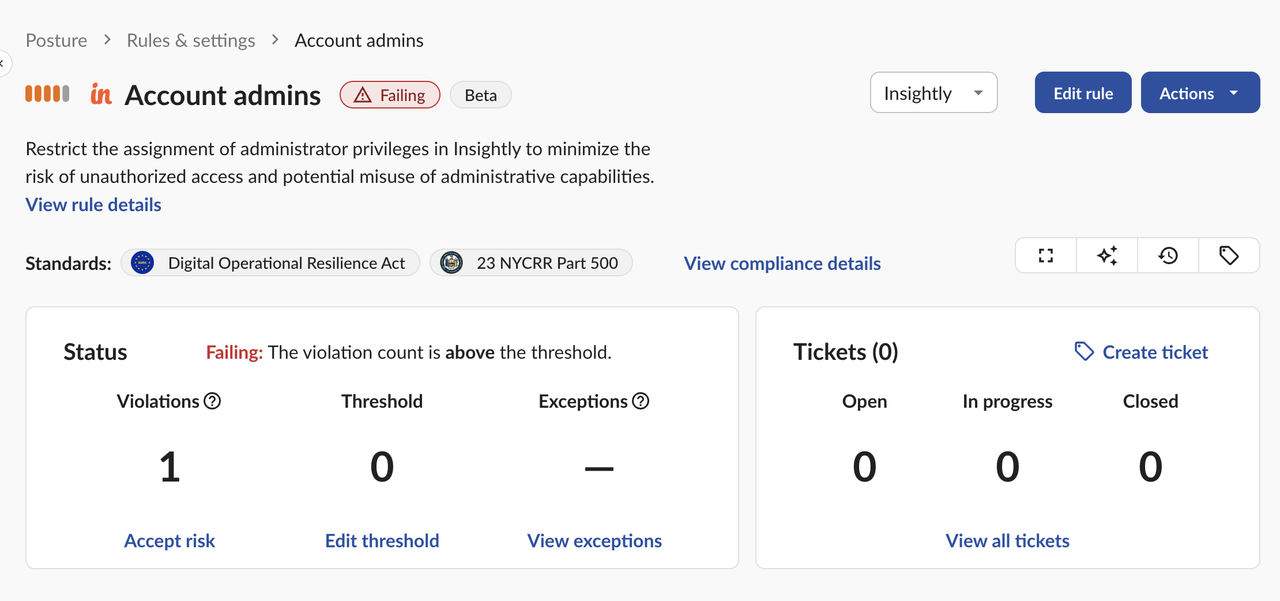
Task: Click the orange severity bars indicator
Action: (47, 94)
